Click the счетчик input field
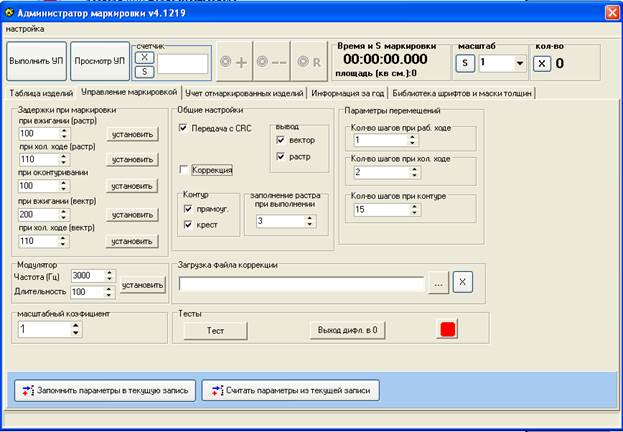 (x=182, y=64)
